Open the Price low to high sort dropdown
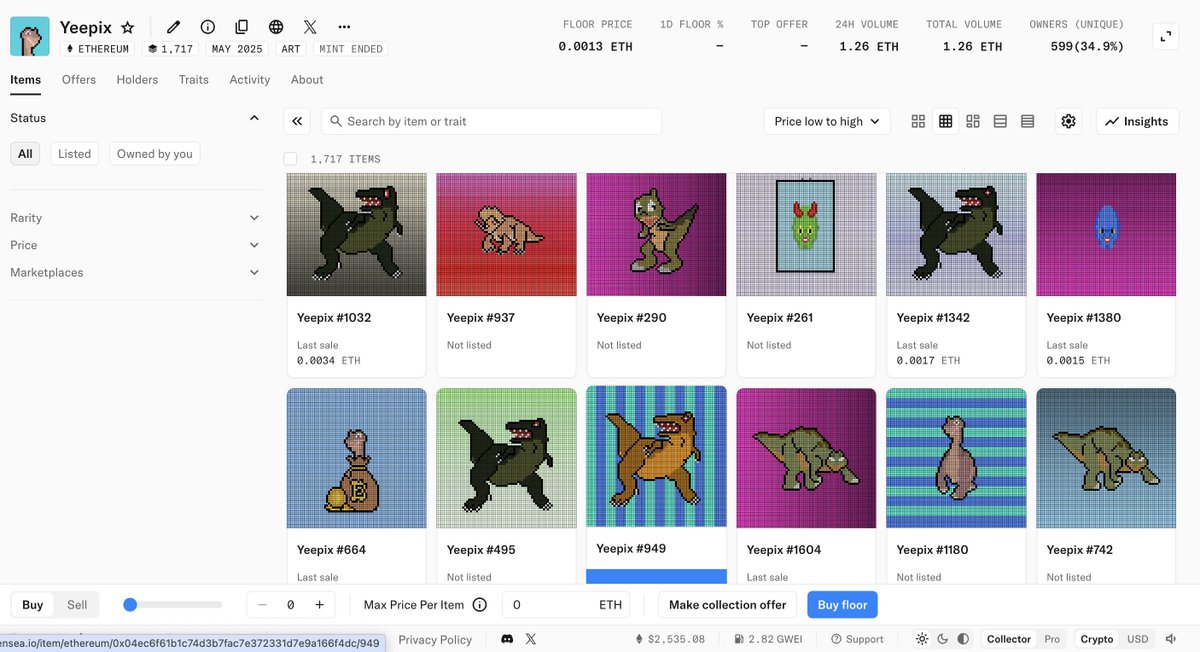Screen dimensions: 1200x652 click(x=827, y=121)
